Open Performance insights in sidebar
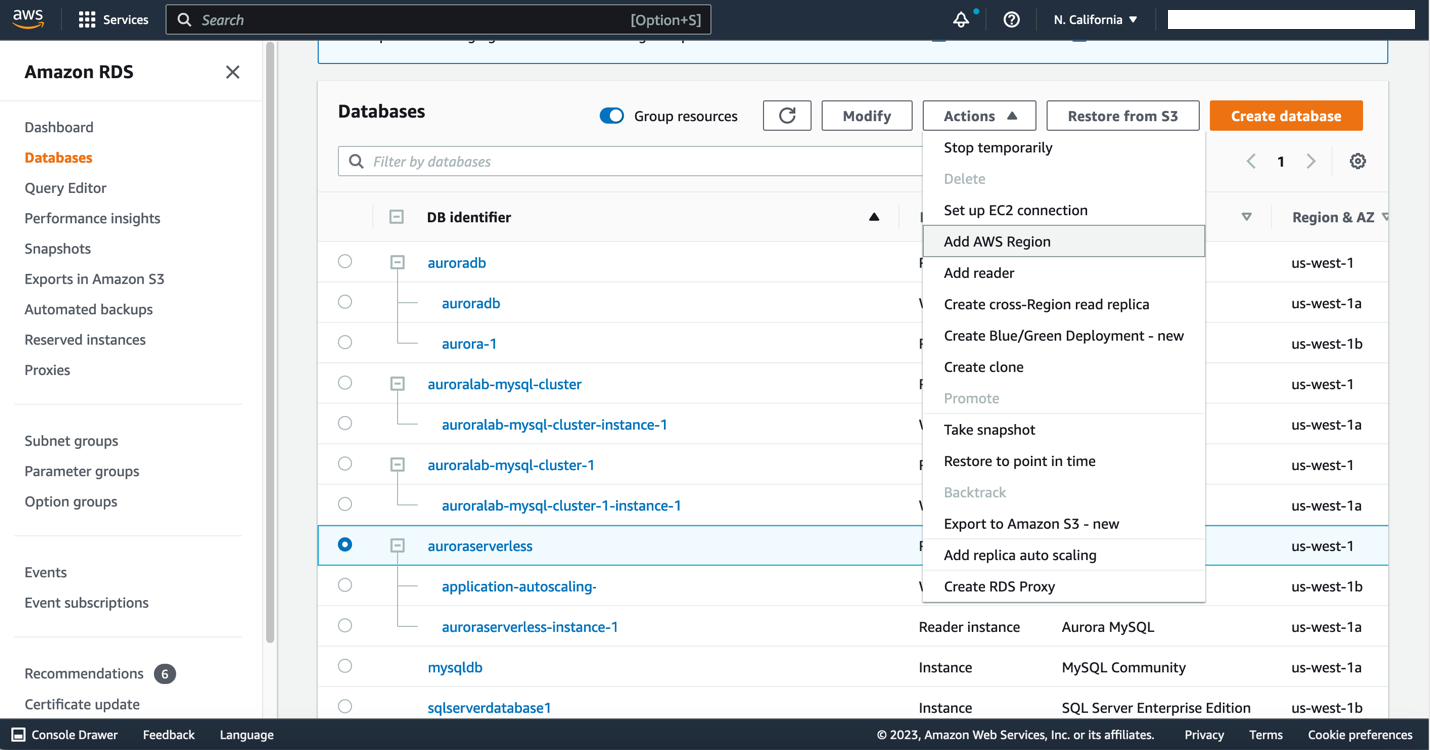Screen dimensions: 1430x750 92,218
